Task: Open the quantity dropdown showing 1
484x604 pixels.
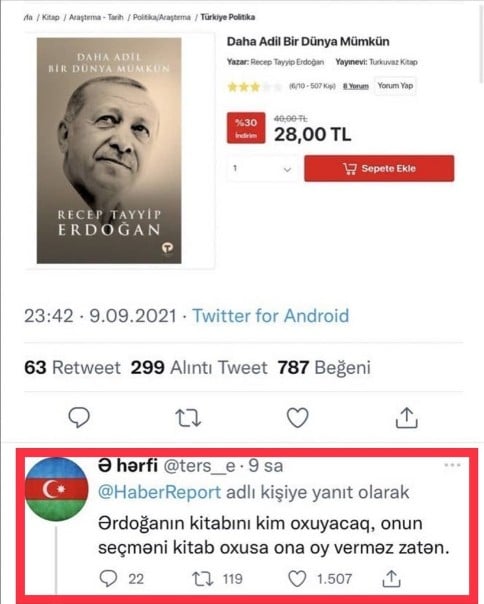Action: pos(262,169)
